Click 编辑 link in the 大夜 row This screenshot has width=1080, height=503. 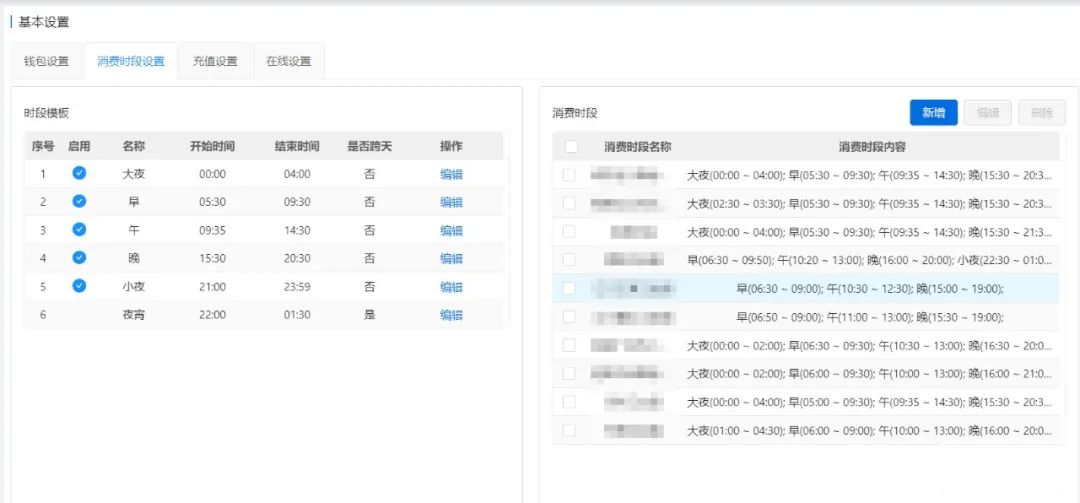tap(451, 174)
